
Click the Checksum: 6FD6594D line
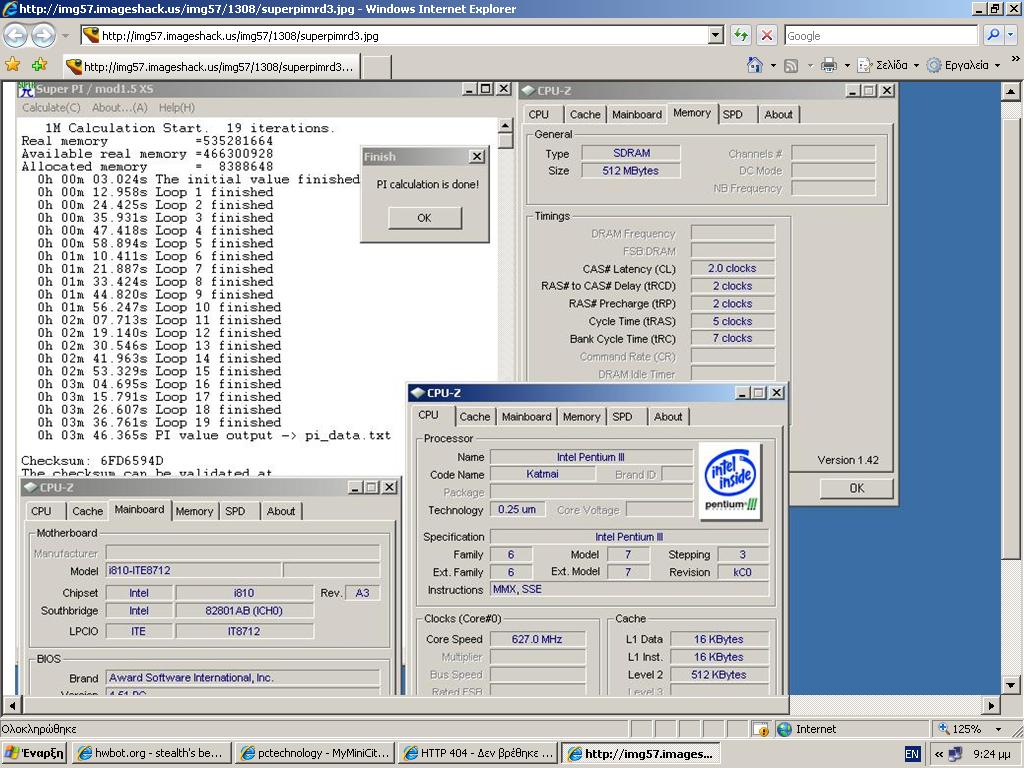pos(92,460)
